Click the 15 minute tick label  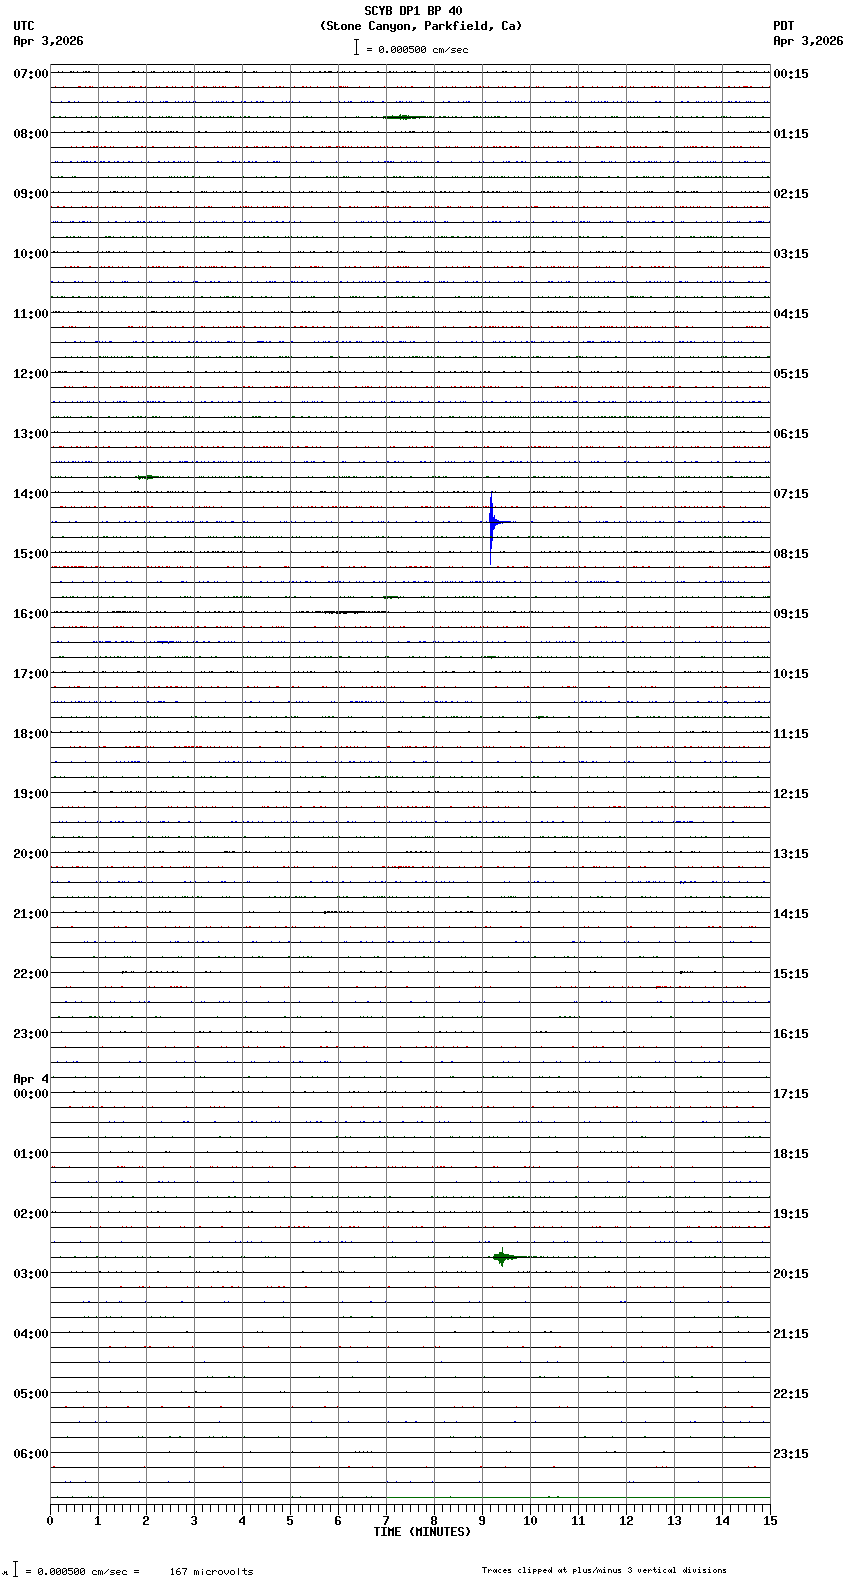tap(770, 1521)
